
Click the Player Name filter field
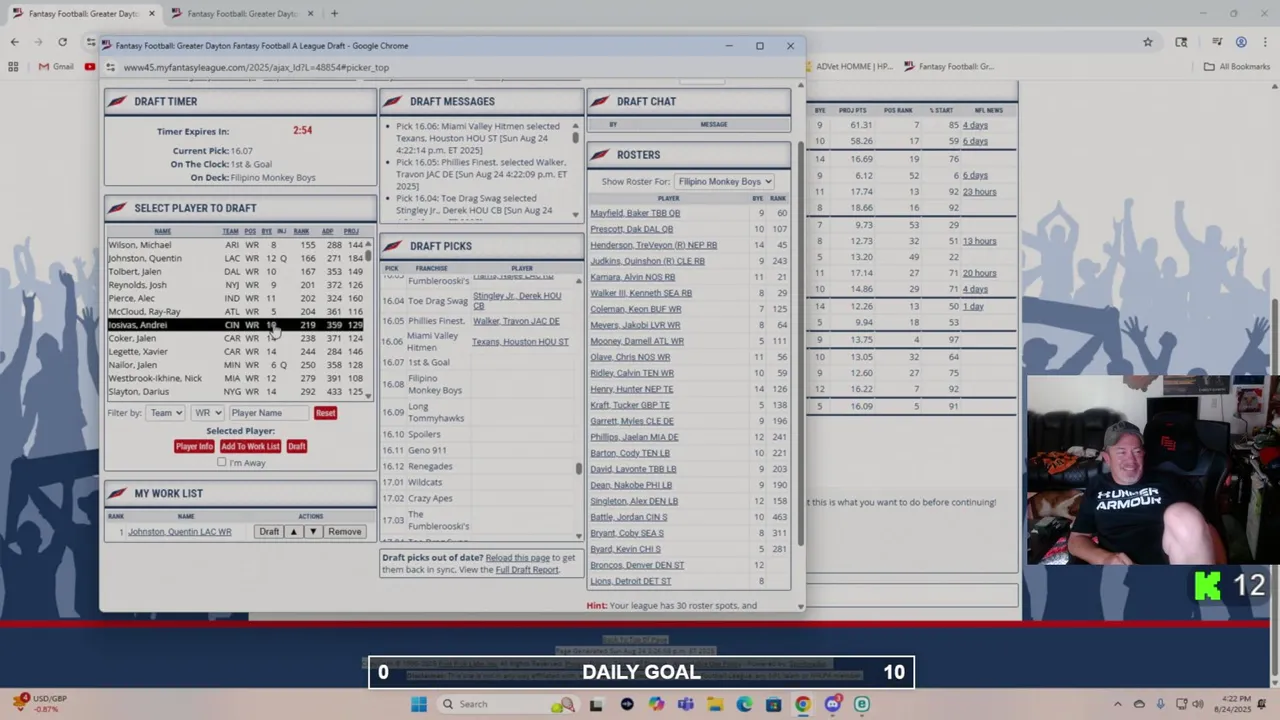tap(269, 413)
